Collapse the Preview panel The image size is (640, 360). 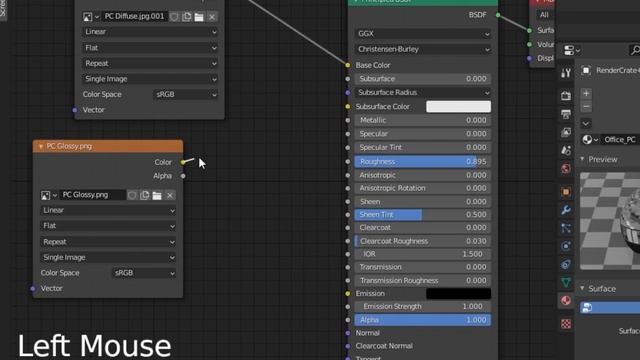pos(582,159)
